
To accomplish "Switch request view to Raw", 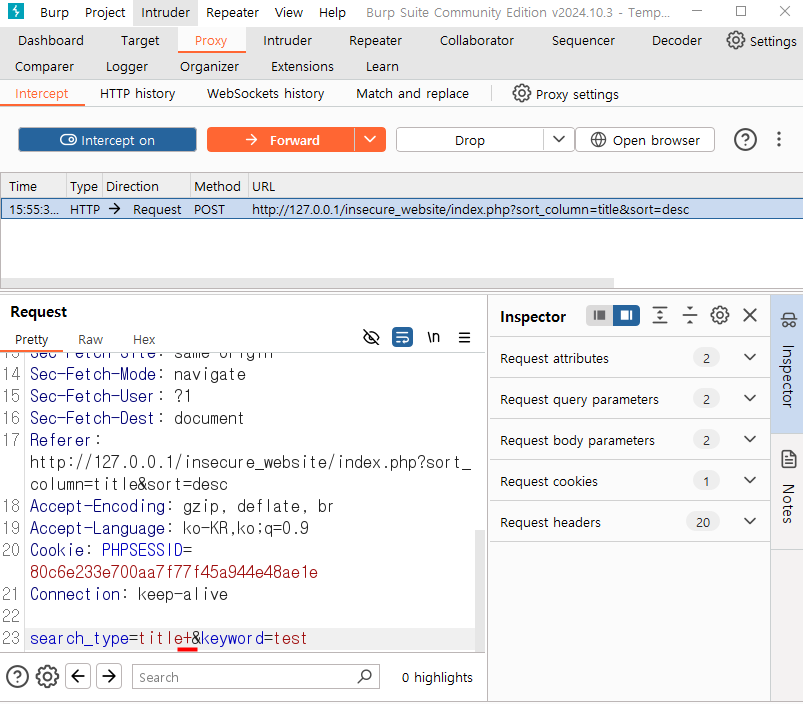I will point(90,339).
